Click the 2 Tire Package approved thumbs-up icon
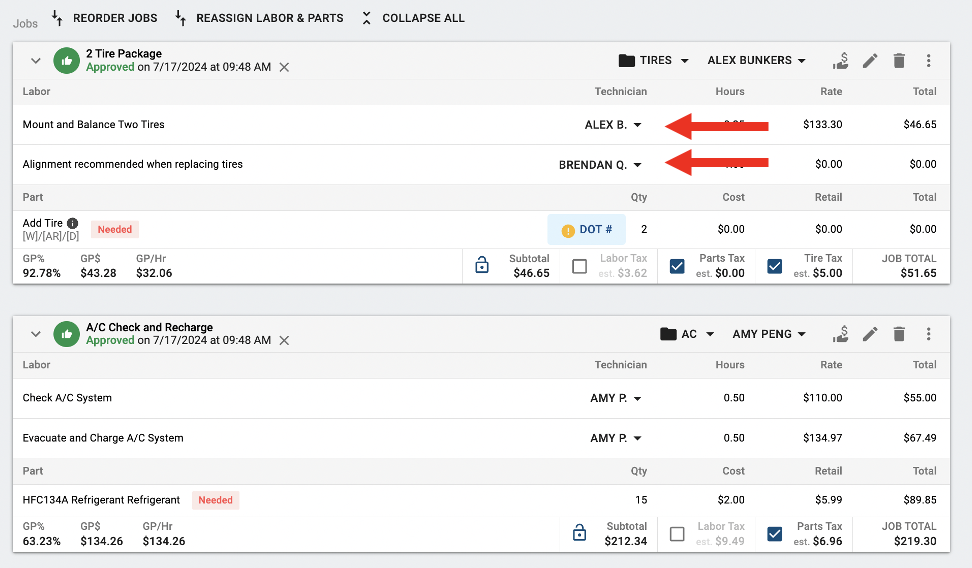The width and height of the screenshot is (972, 568). point(66,61)
